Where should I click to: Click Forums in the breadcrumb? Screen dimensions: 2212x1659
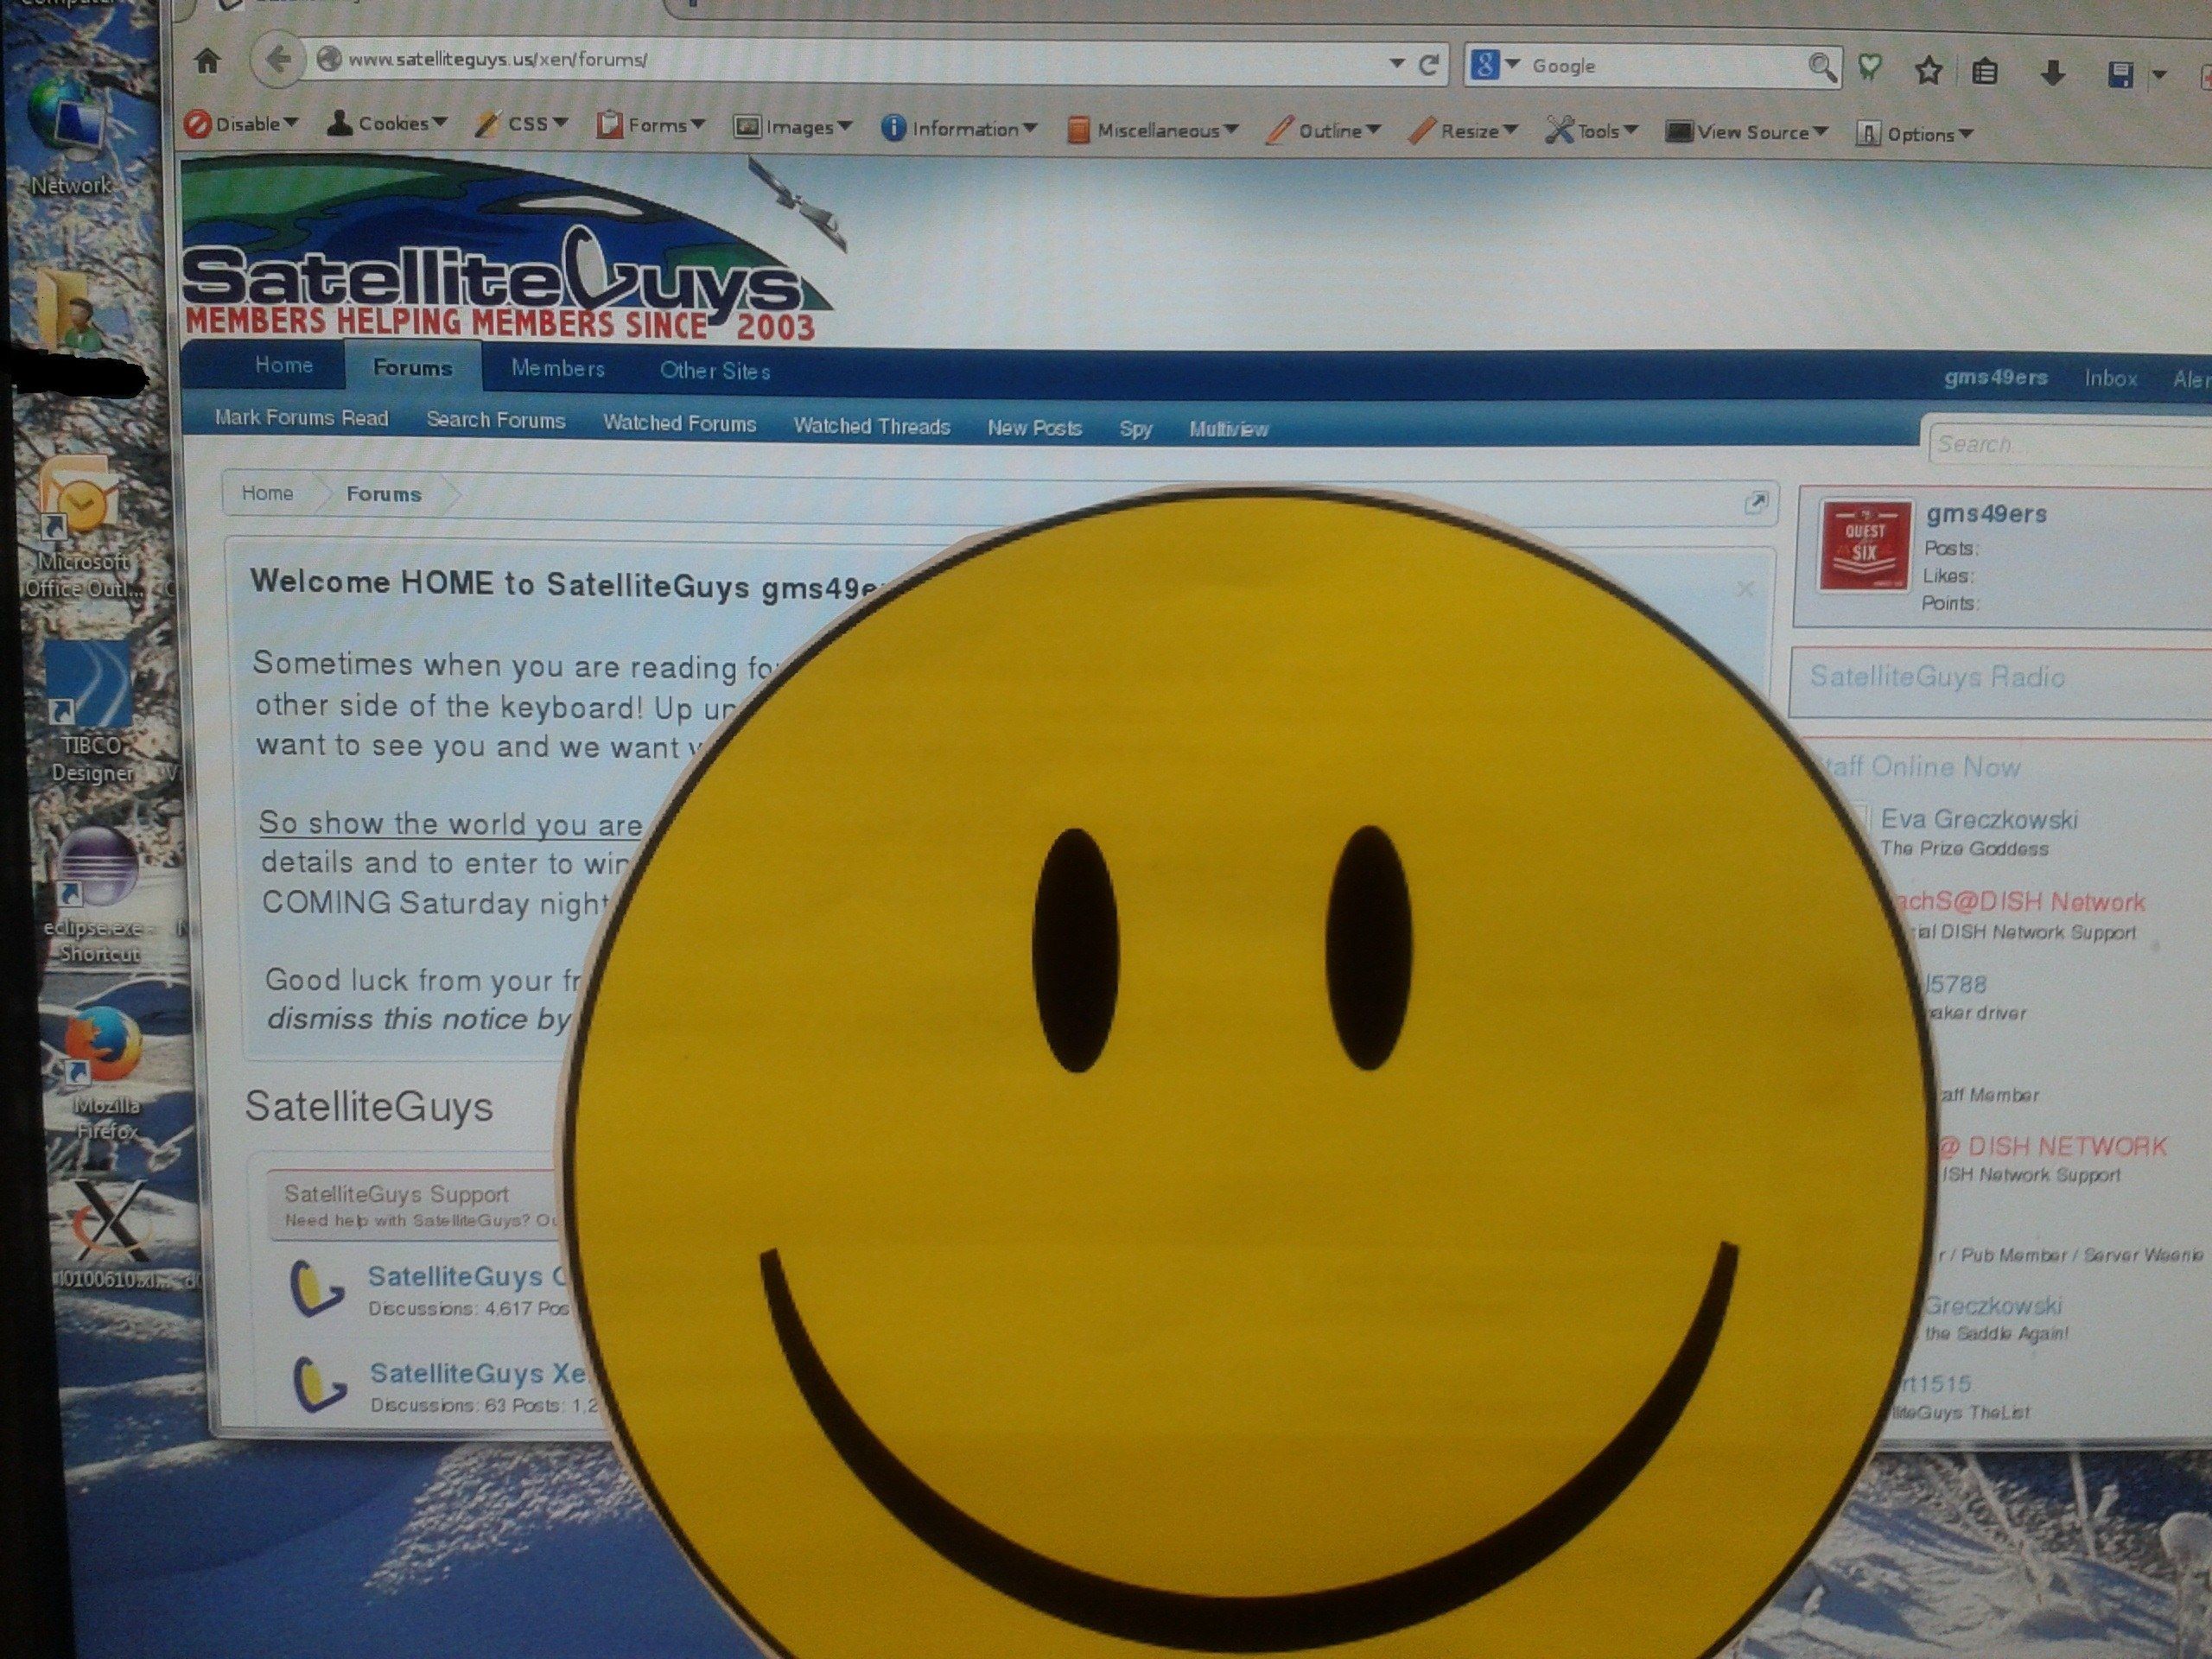click(x=384, y=494)
